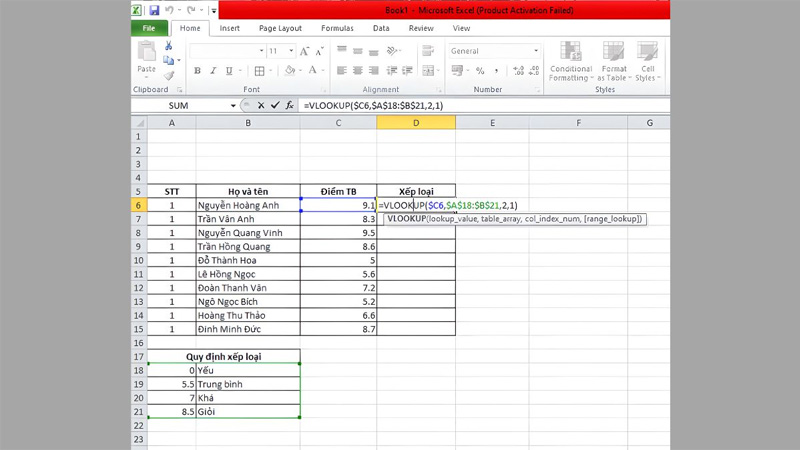Open the font size dropdown showing 11
Viewport: 800px width, 450px height.
291,51
